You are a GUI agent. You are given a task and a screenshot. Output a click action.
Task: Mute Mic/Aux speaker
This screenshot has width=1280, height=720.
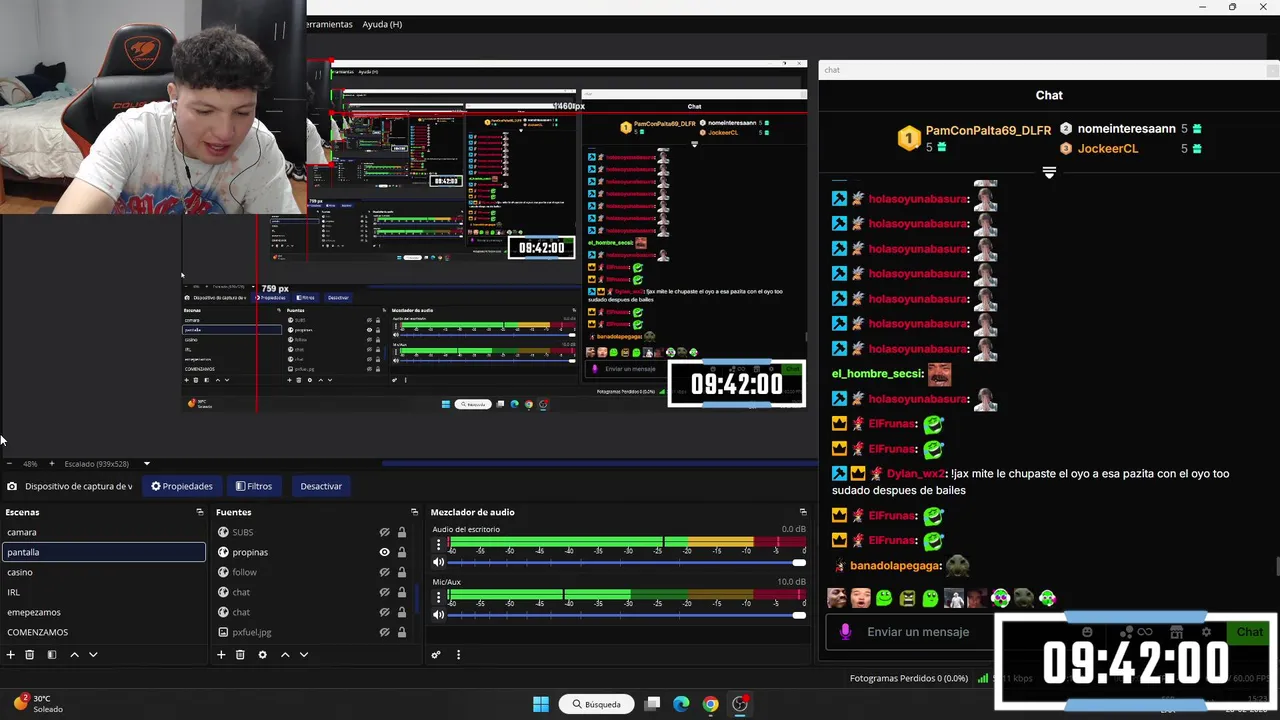438,615
